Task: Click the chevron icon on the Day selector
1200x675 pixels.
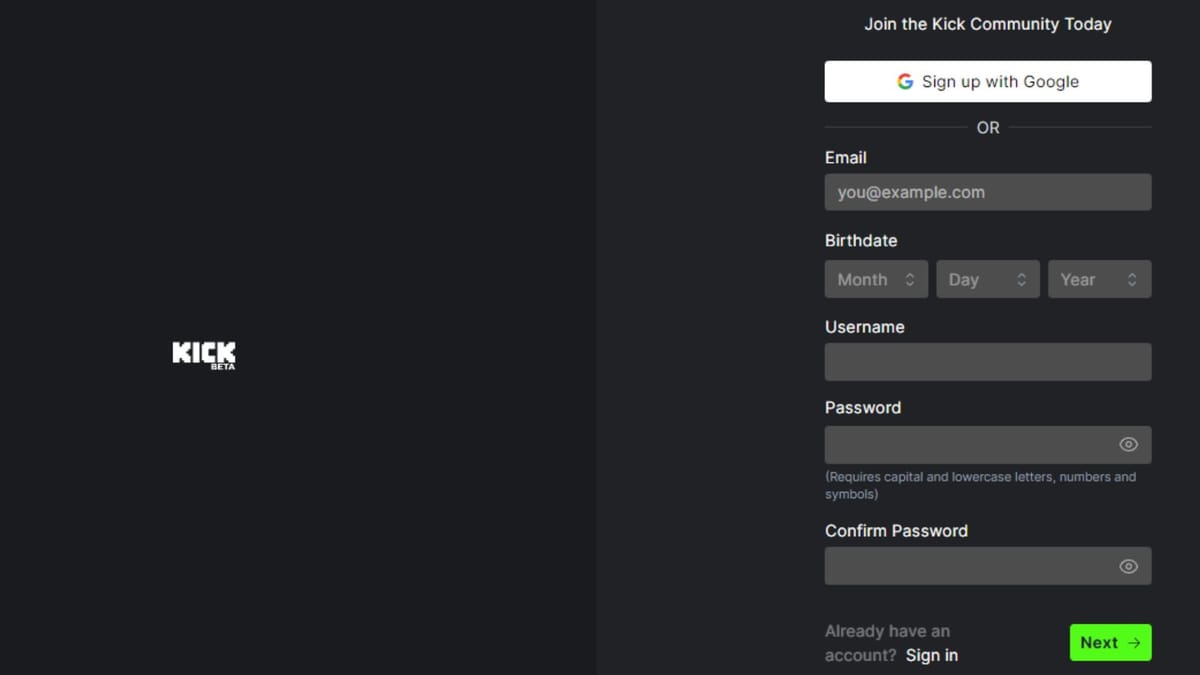Action: coord(1022,279)
